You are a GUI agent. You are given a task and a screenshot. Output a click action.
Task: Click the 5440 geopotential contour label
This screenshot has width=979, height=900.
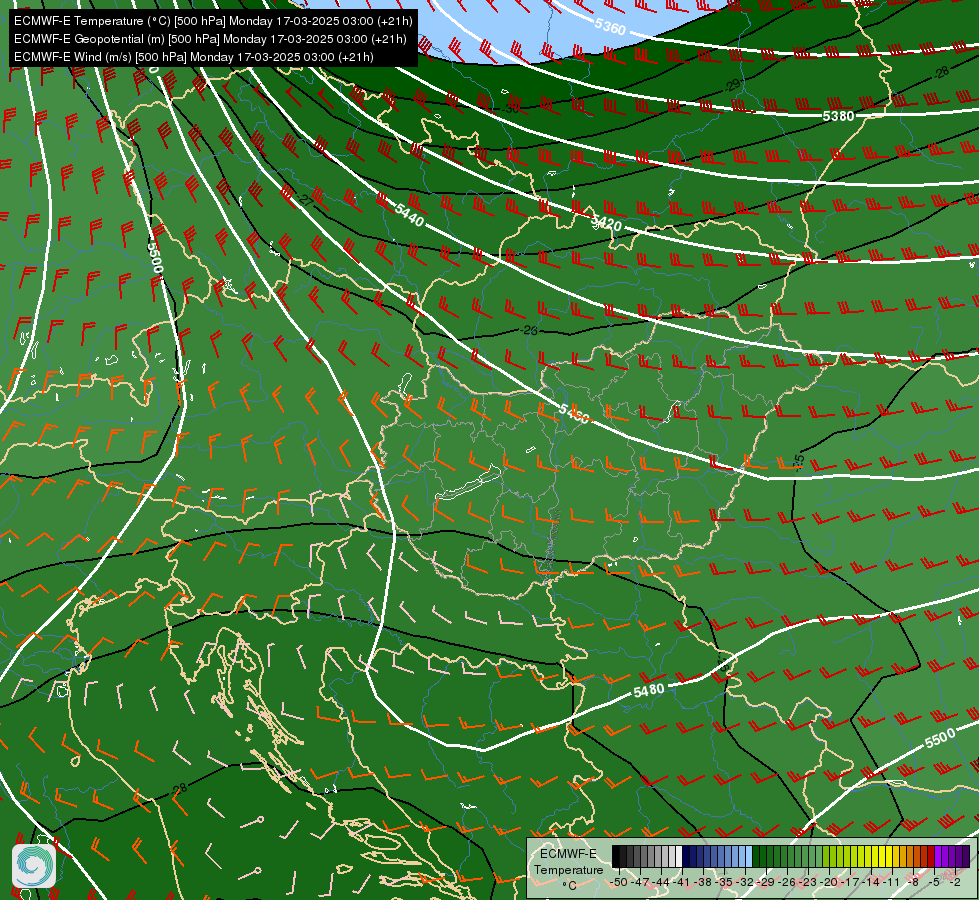pyautogui.click(x=409, y=215)
